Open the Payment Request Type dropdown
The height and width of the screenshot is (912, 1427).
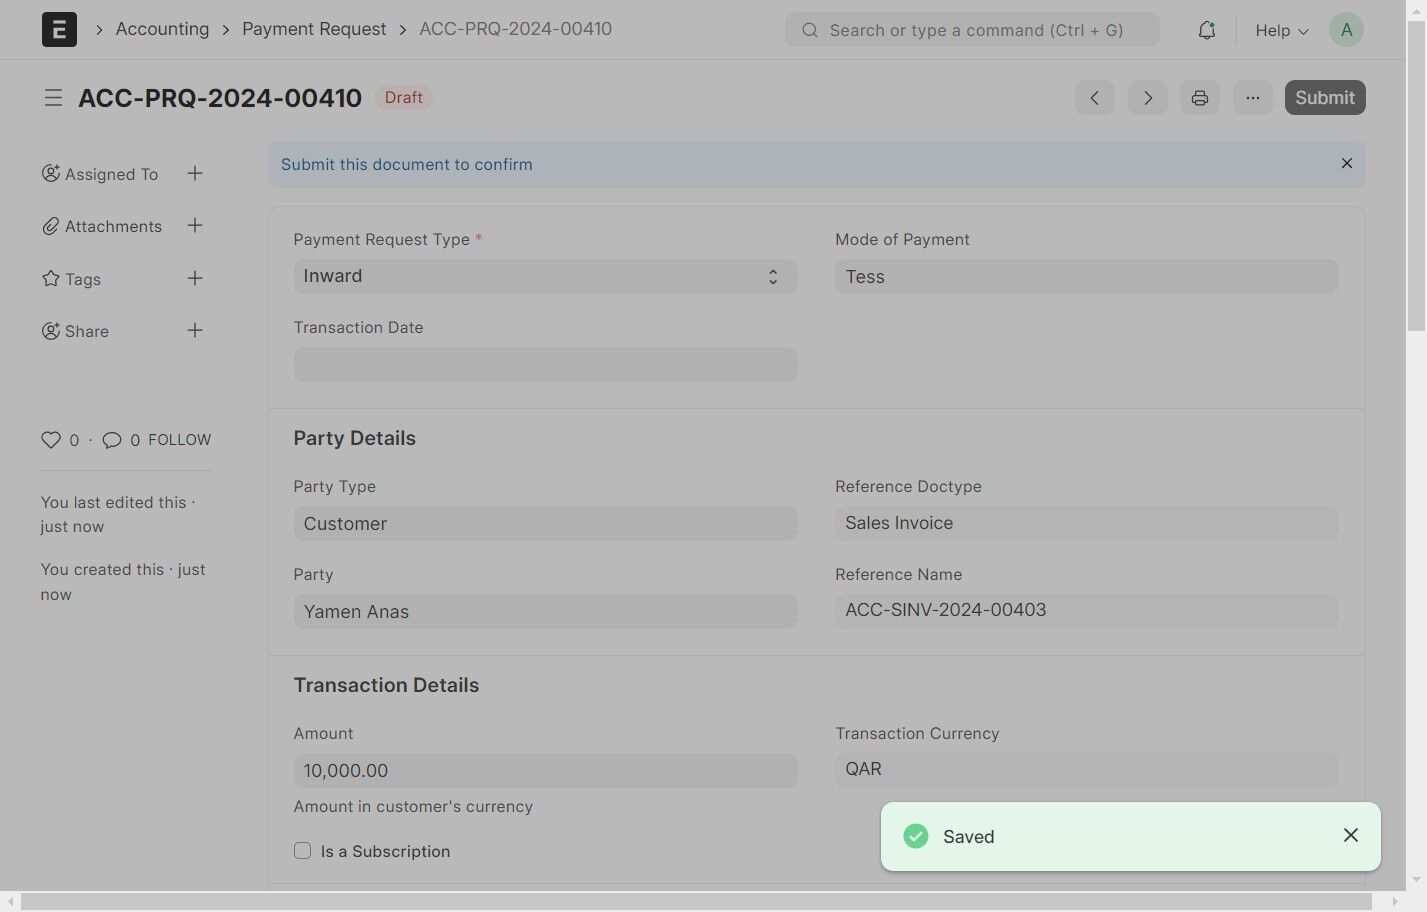(545, 277)
